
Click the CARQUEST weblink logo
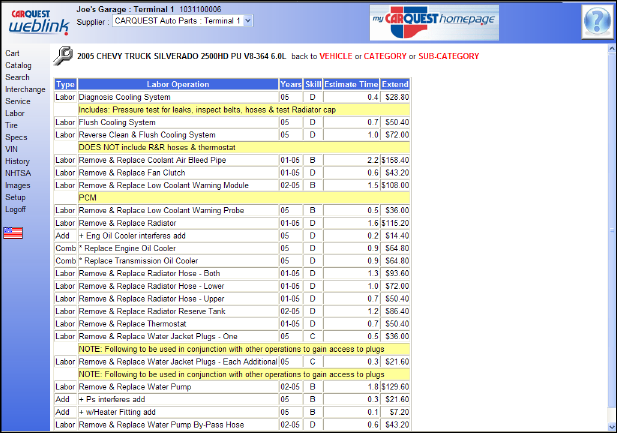pyautogui.click(x=39, y=22)
